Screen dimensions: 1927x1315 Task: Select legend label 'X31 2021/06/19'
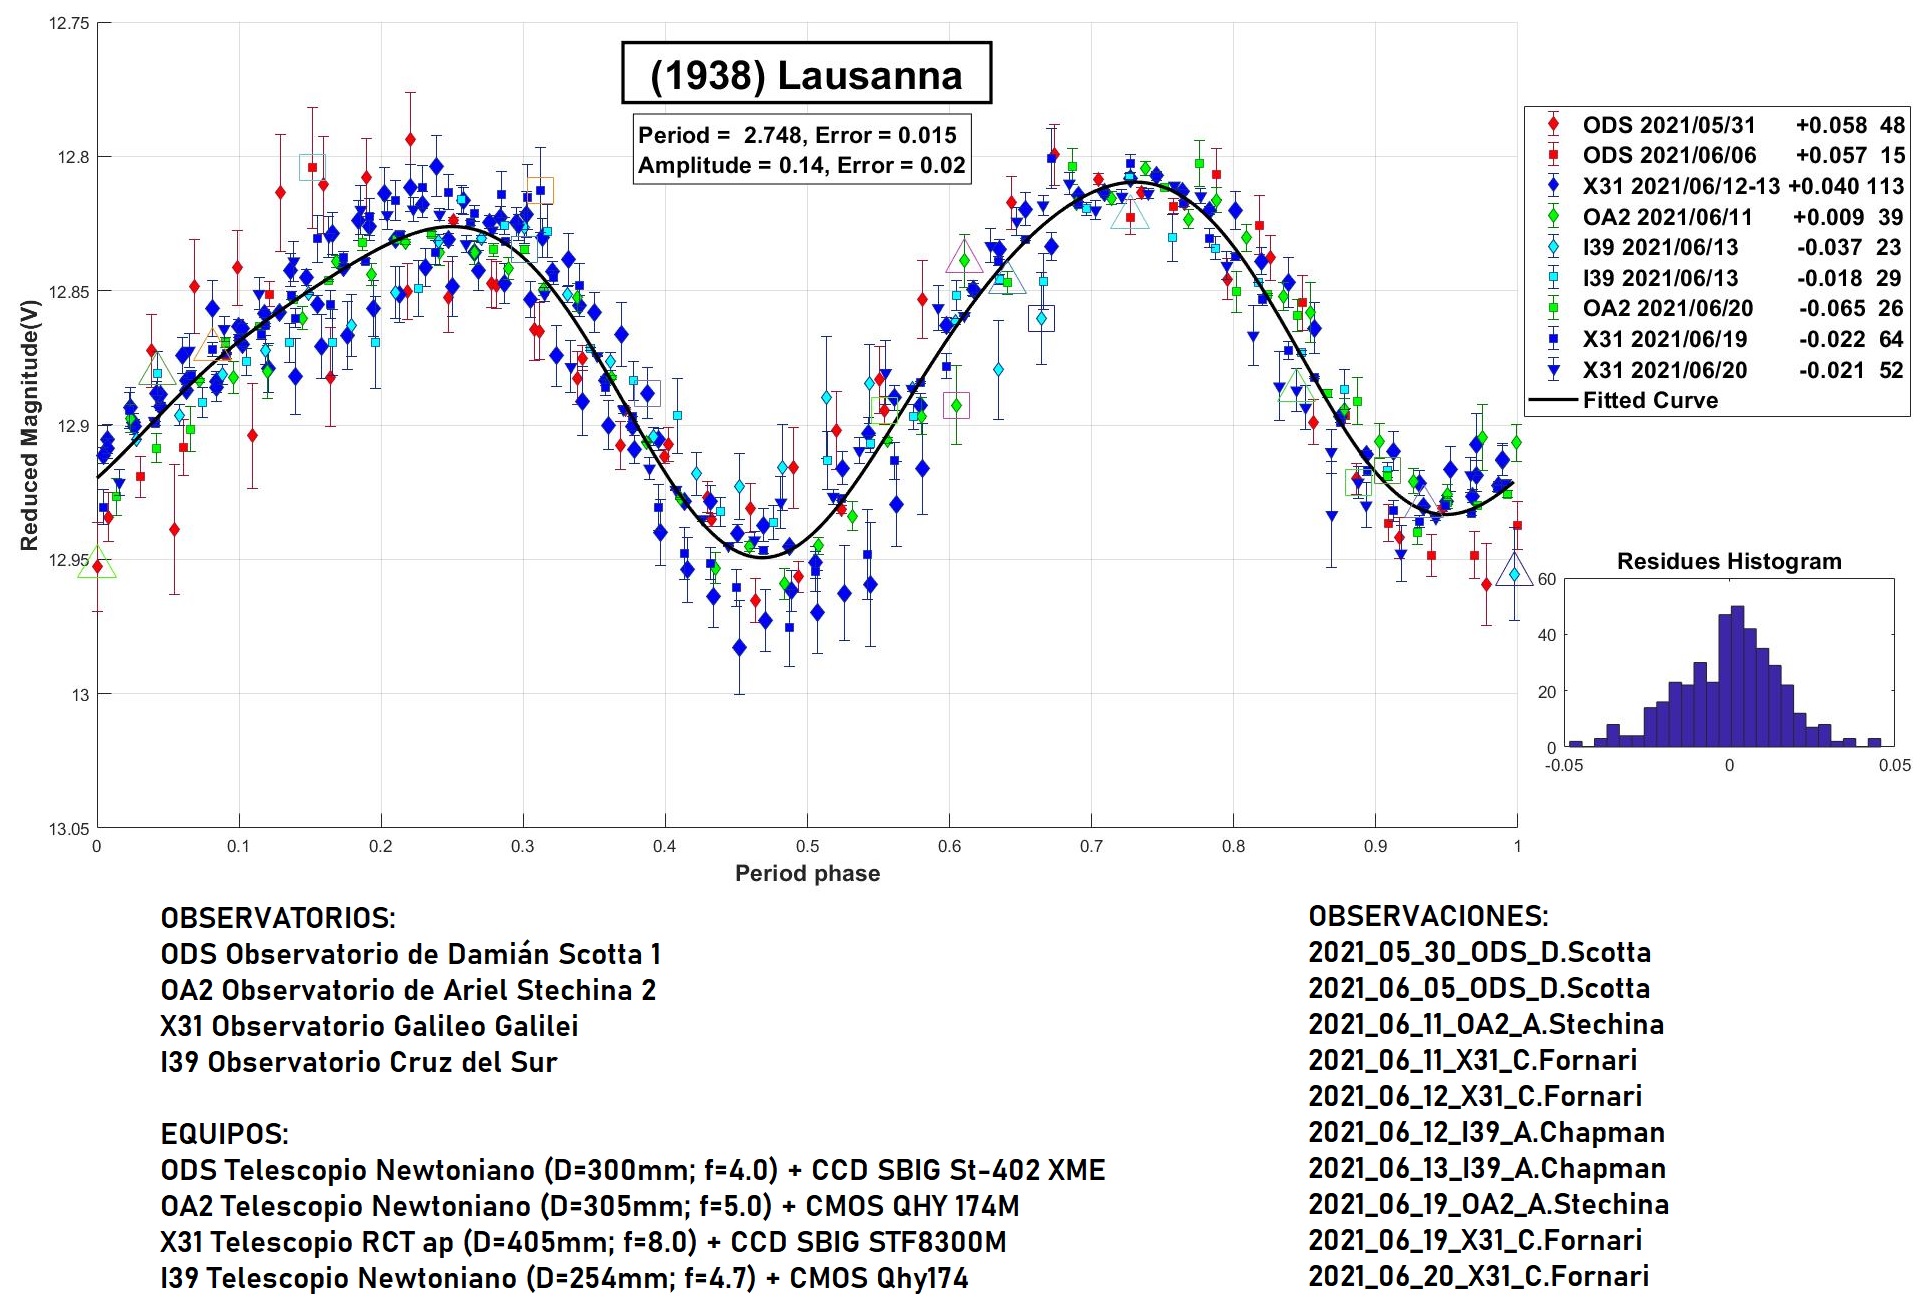1665,339
